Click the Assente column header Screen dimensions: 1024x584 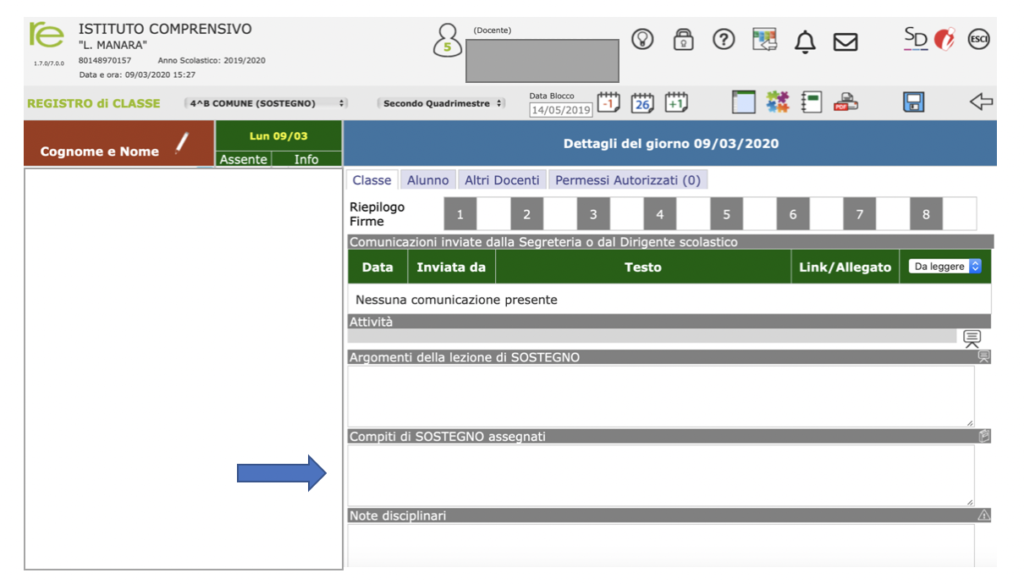tap(243, 159)
